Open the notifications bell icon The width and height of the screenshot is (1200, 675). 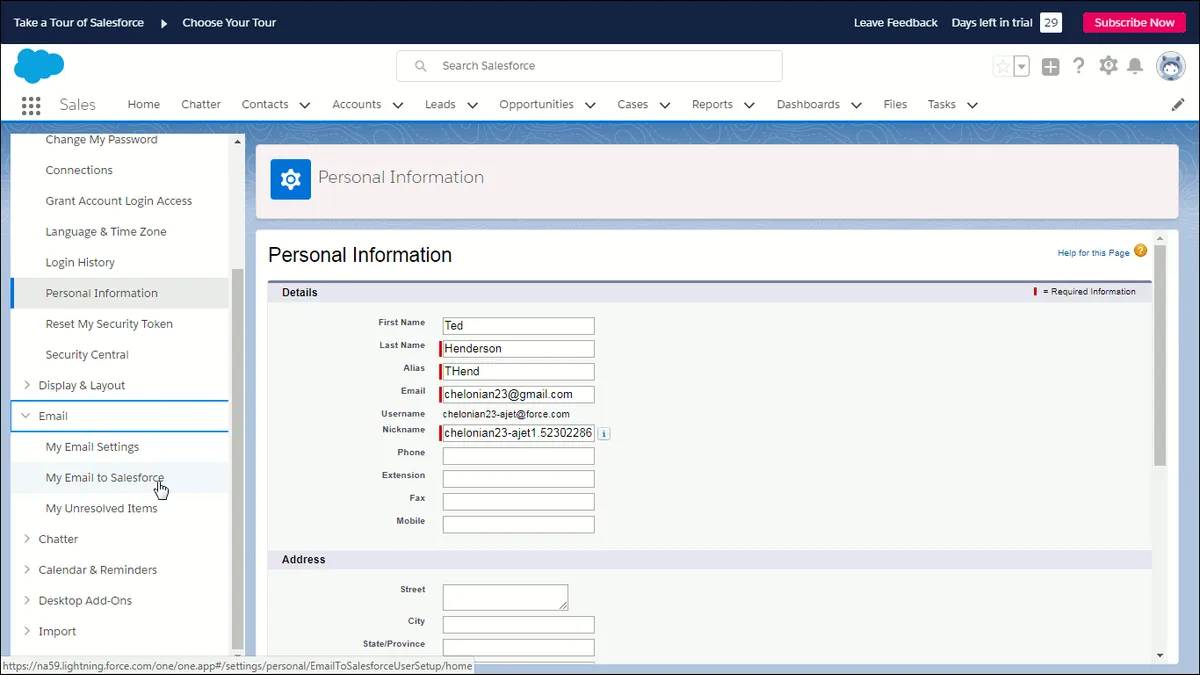click(1135, 66)
